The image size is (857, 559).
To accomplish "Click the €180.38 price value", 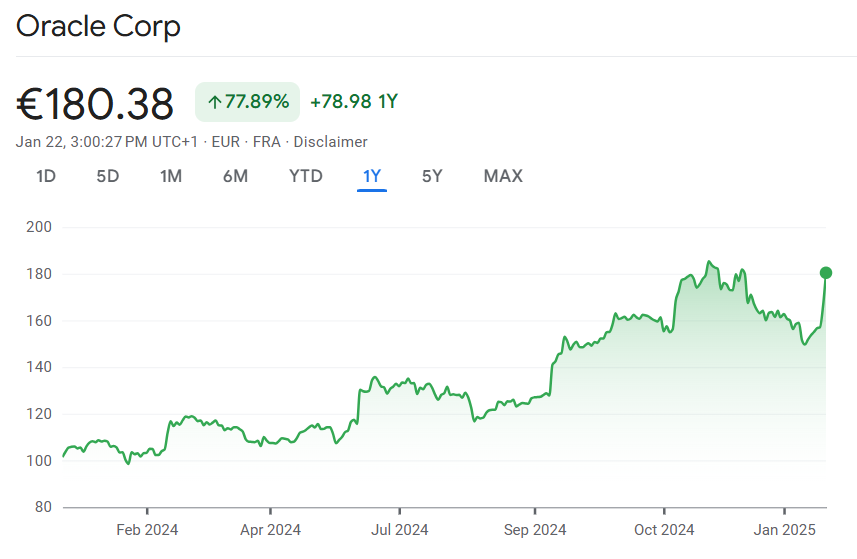I will pyautogui.click(x=95, y=104).
